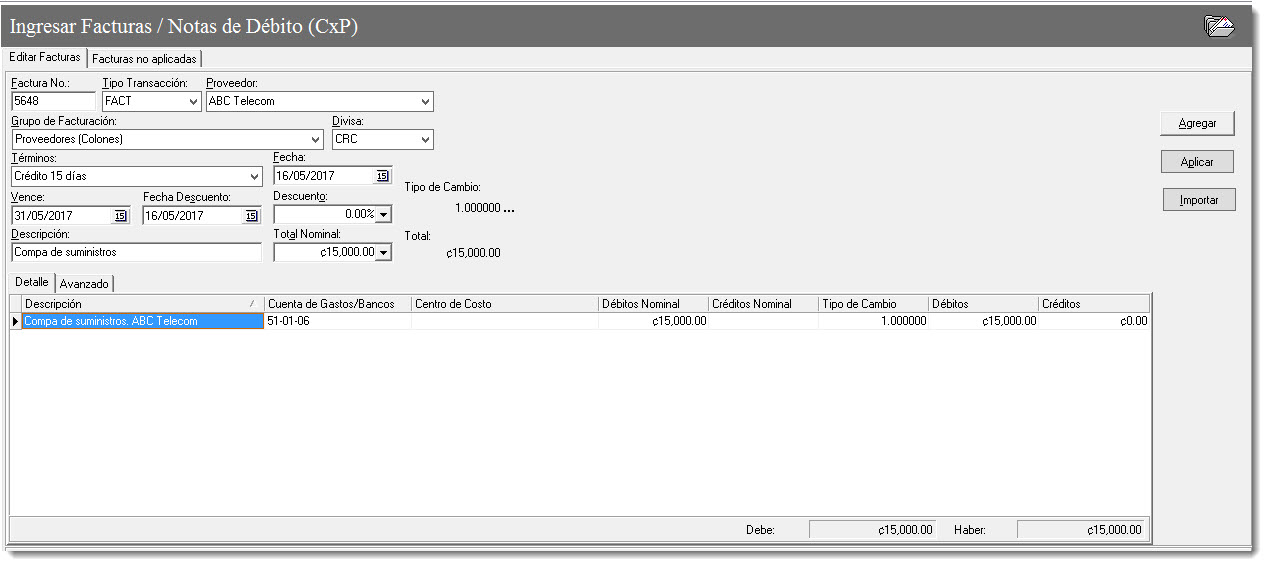Open the folder icon in the title bar

[1219, 26]
